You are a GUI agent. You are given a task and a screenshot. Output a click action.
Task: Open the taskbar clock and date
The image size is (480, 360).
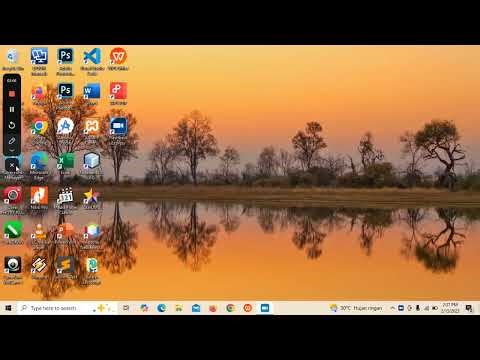[450, 308]
